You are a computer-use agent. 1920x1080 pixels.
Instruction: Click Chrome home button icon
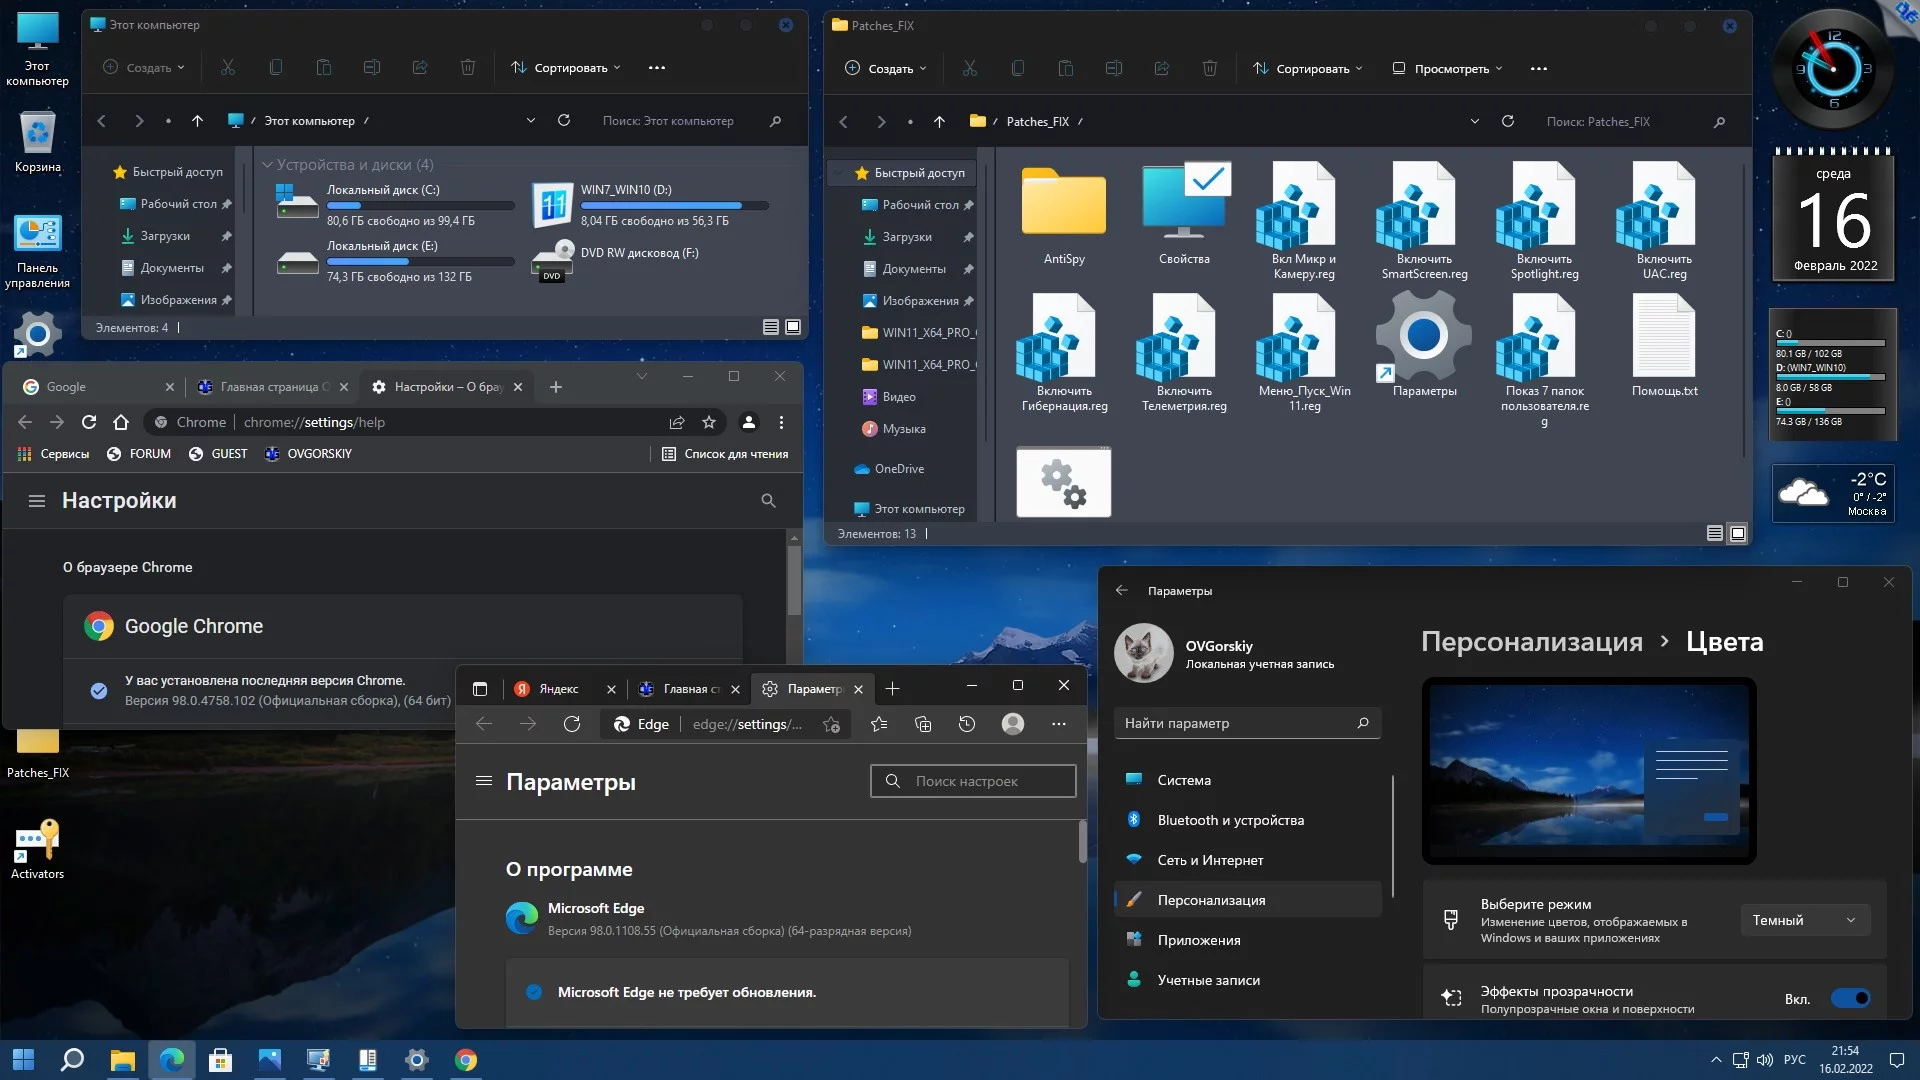[121, 422]
